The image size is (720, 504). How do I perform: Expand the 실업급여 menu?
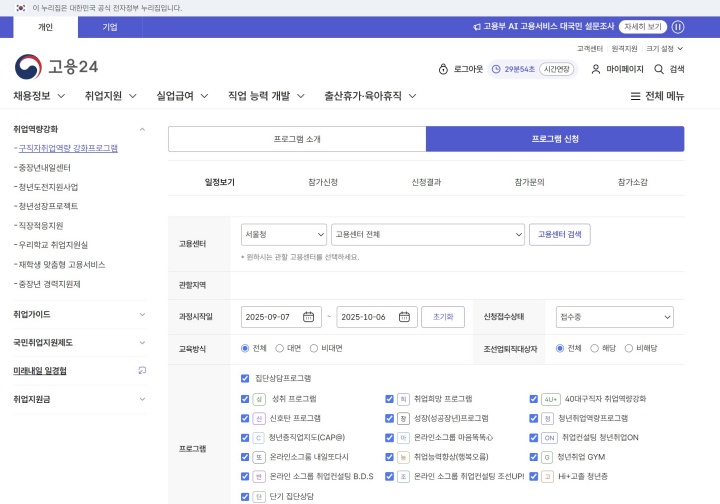(182, 96)
